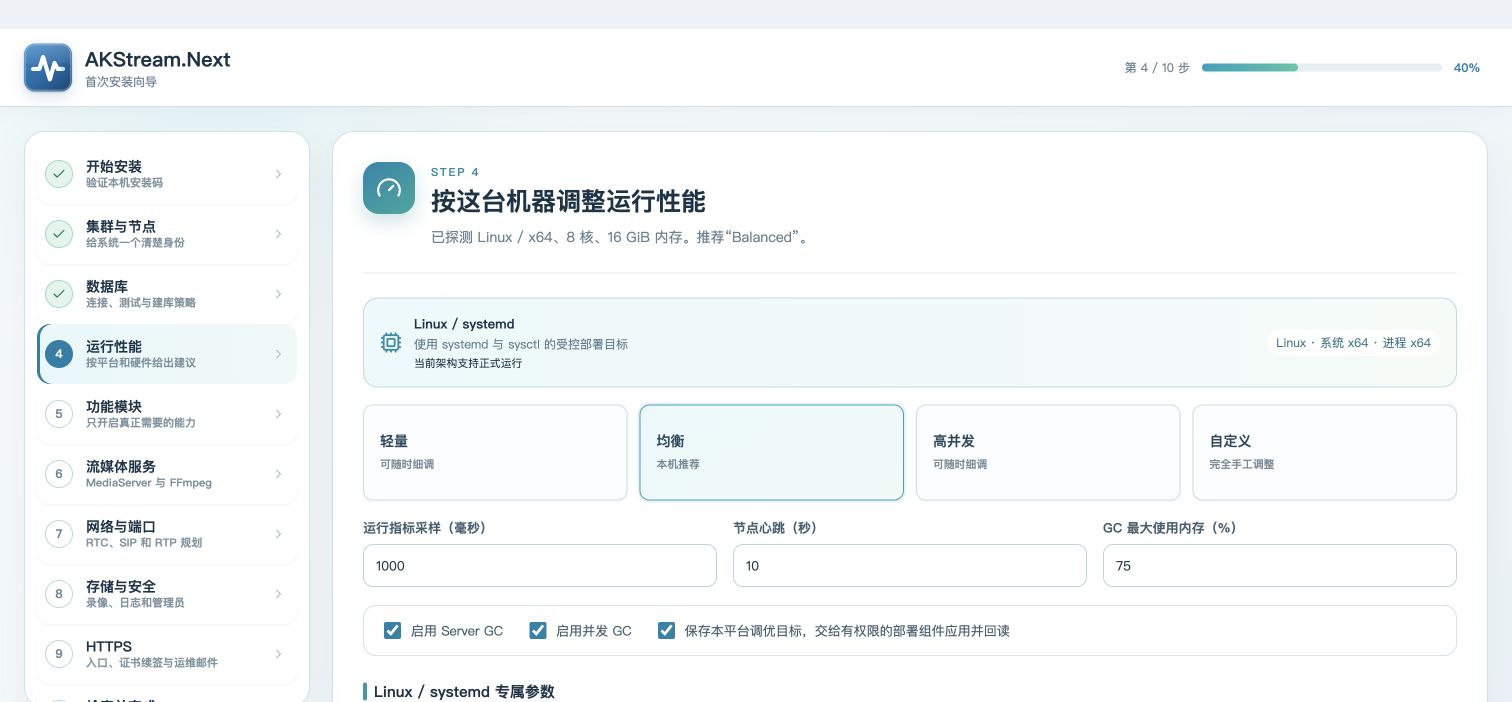Toggle 保存本平台调优目标 checkbox
Screen dimensions: 1512x702
pos(667,631)
